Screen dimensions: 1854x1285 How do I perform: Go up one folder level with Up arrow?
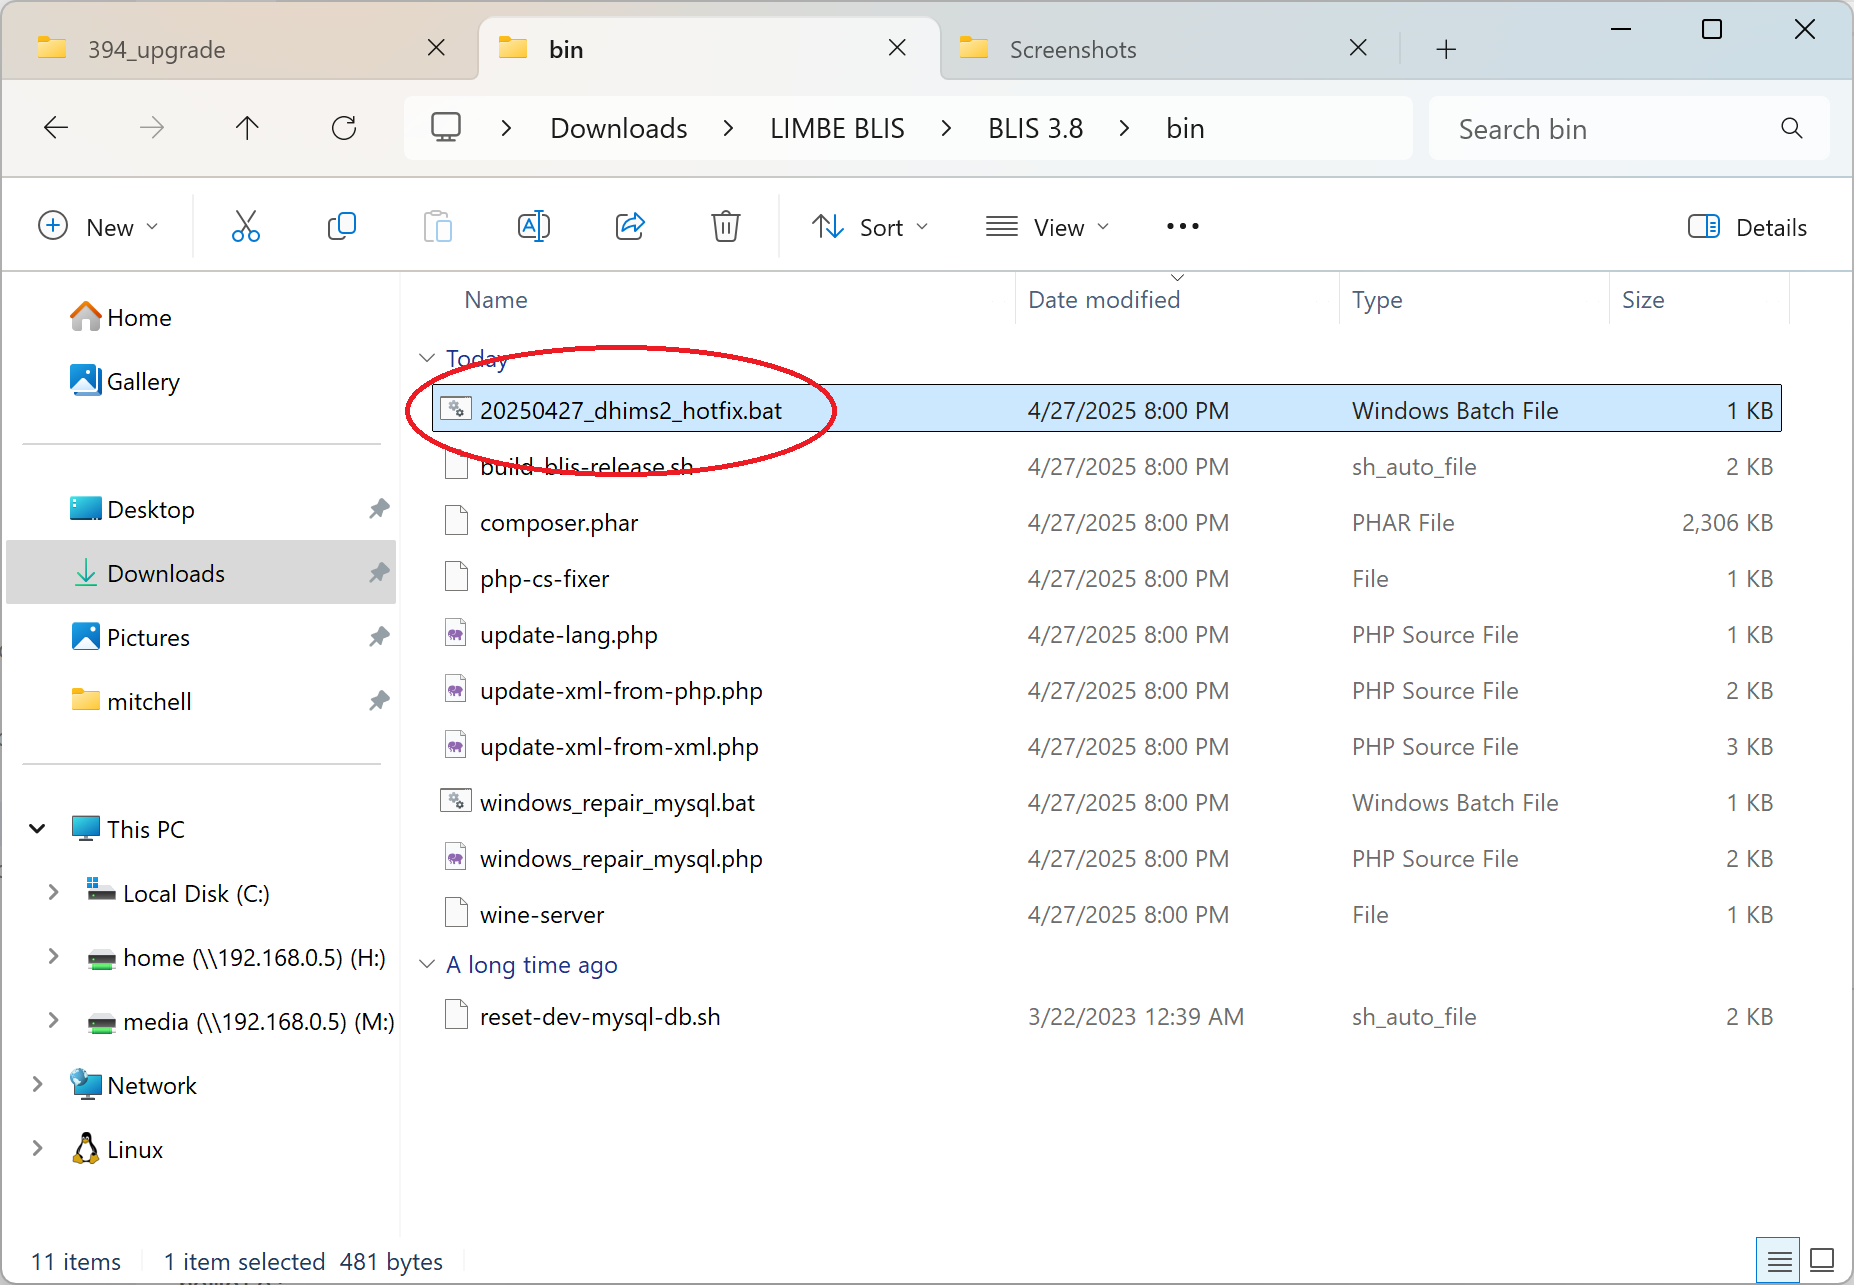tap(247, 128)
